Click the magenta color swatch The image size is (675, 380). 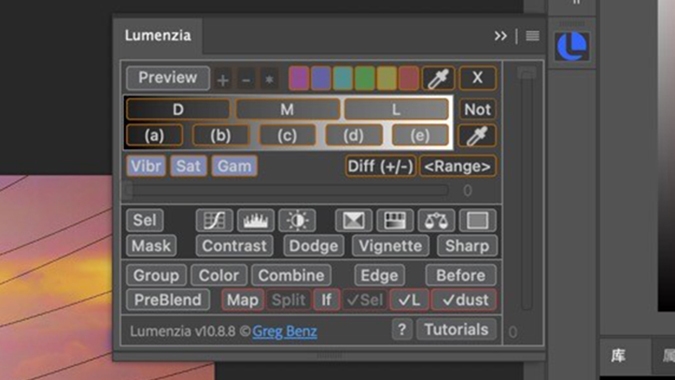299,78
